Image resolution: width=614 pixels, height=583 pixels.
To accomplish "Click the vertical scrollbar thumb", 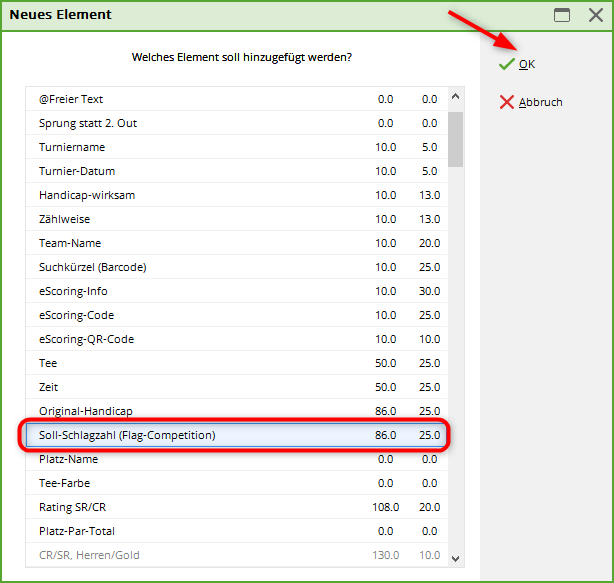I will point(455,138).
